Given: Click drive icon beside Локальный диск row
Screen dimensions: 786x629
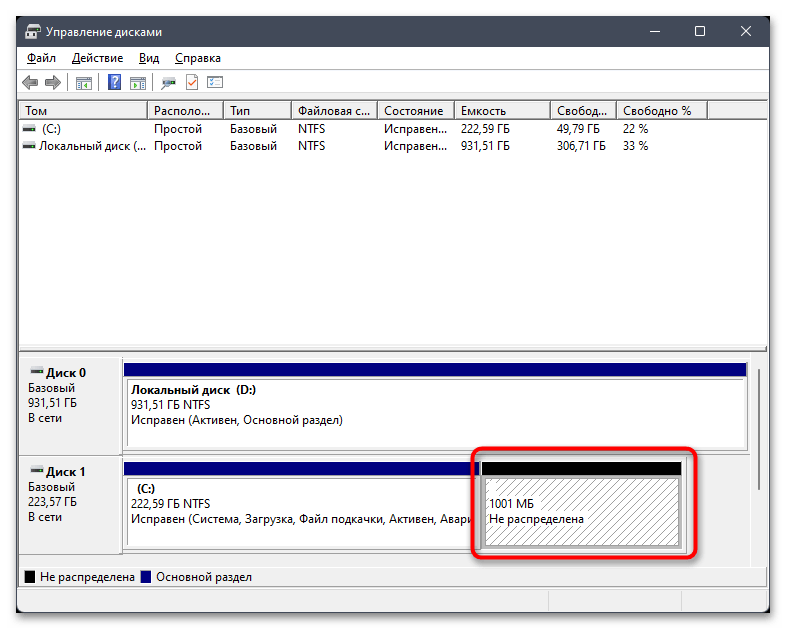Looking at the screenshot, I should click(30, 146).
